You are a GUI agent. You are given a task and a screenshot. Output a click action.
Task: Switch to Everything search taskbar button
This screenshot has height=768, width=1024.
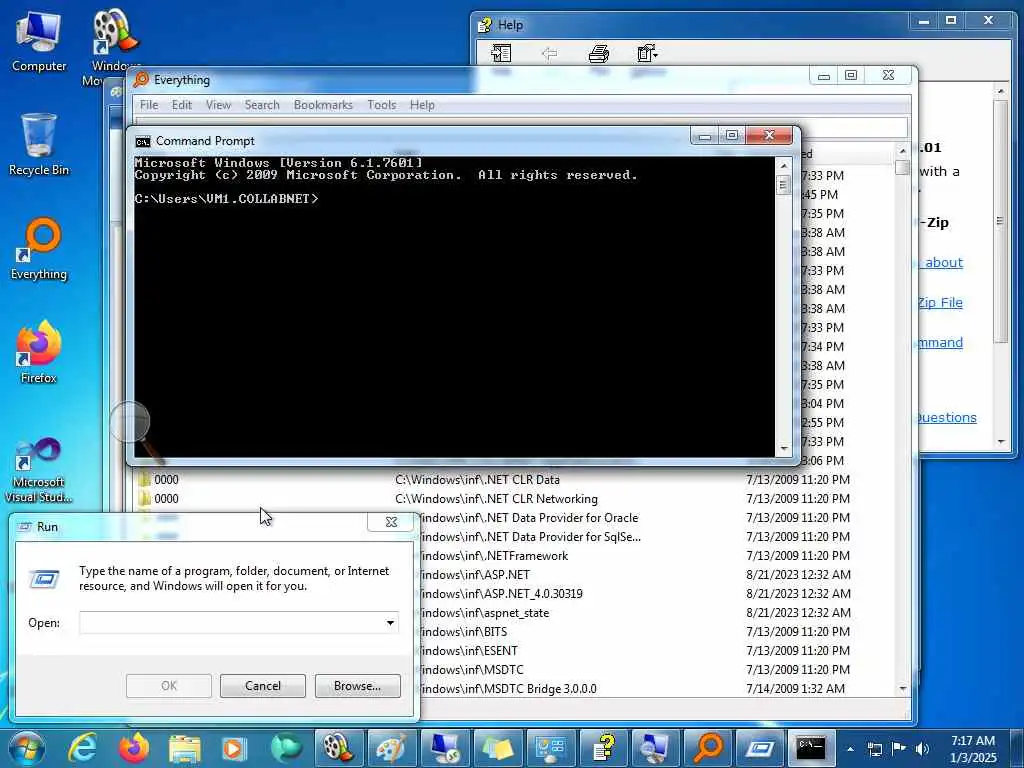coord(708,748)
